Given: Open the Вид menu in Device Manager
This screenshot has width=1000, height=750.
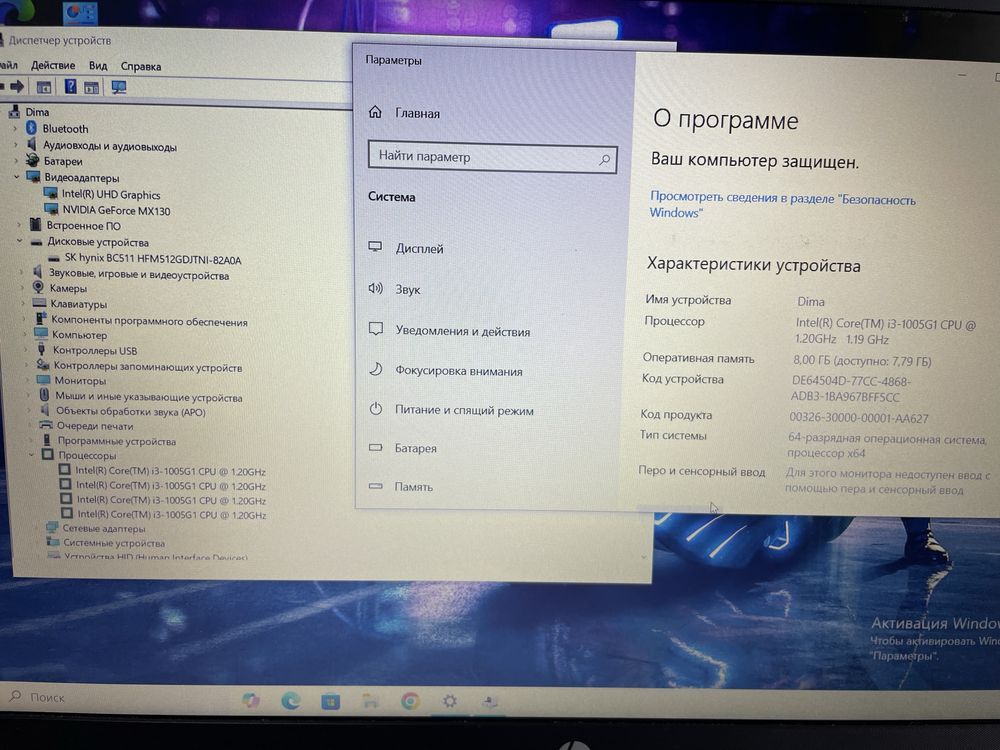Looking at the screenshot, I should point(98,66).
